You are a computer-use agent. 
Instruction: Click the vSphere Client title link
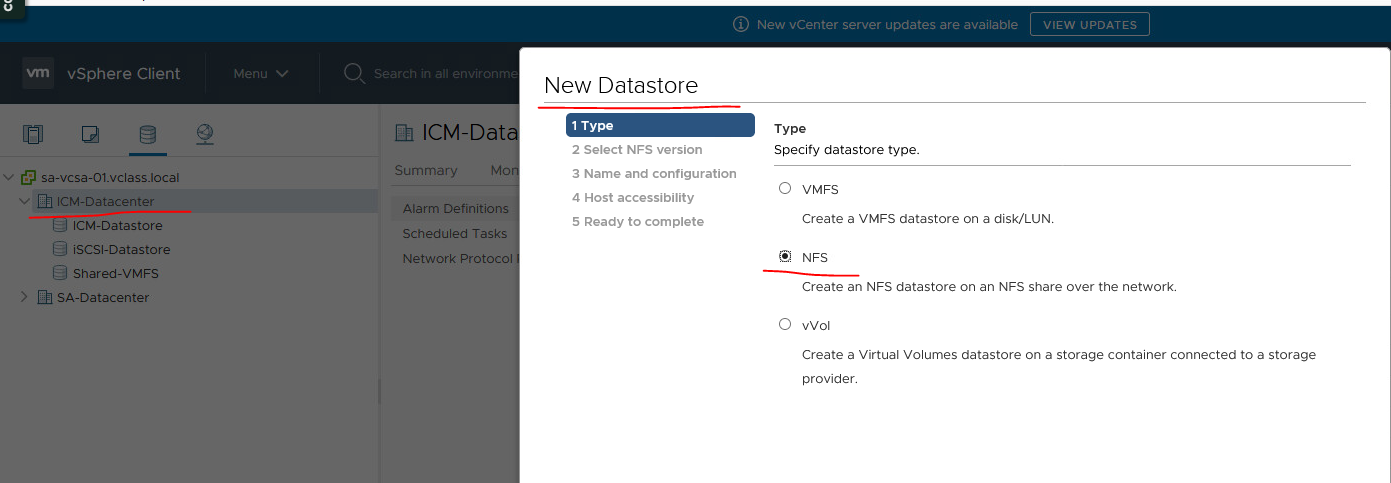pos(124,73)
